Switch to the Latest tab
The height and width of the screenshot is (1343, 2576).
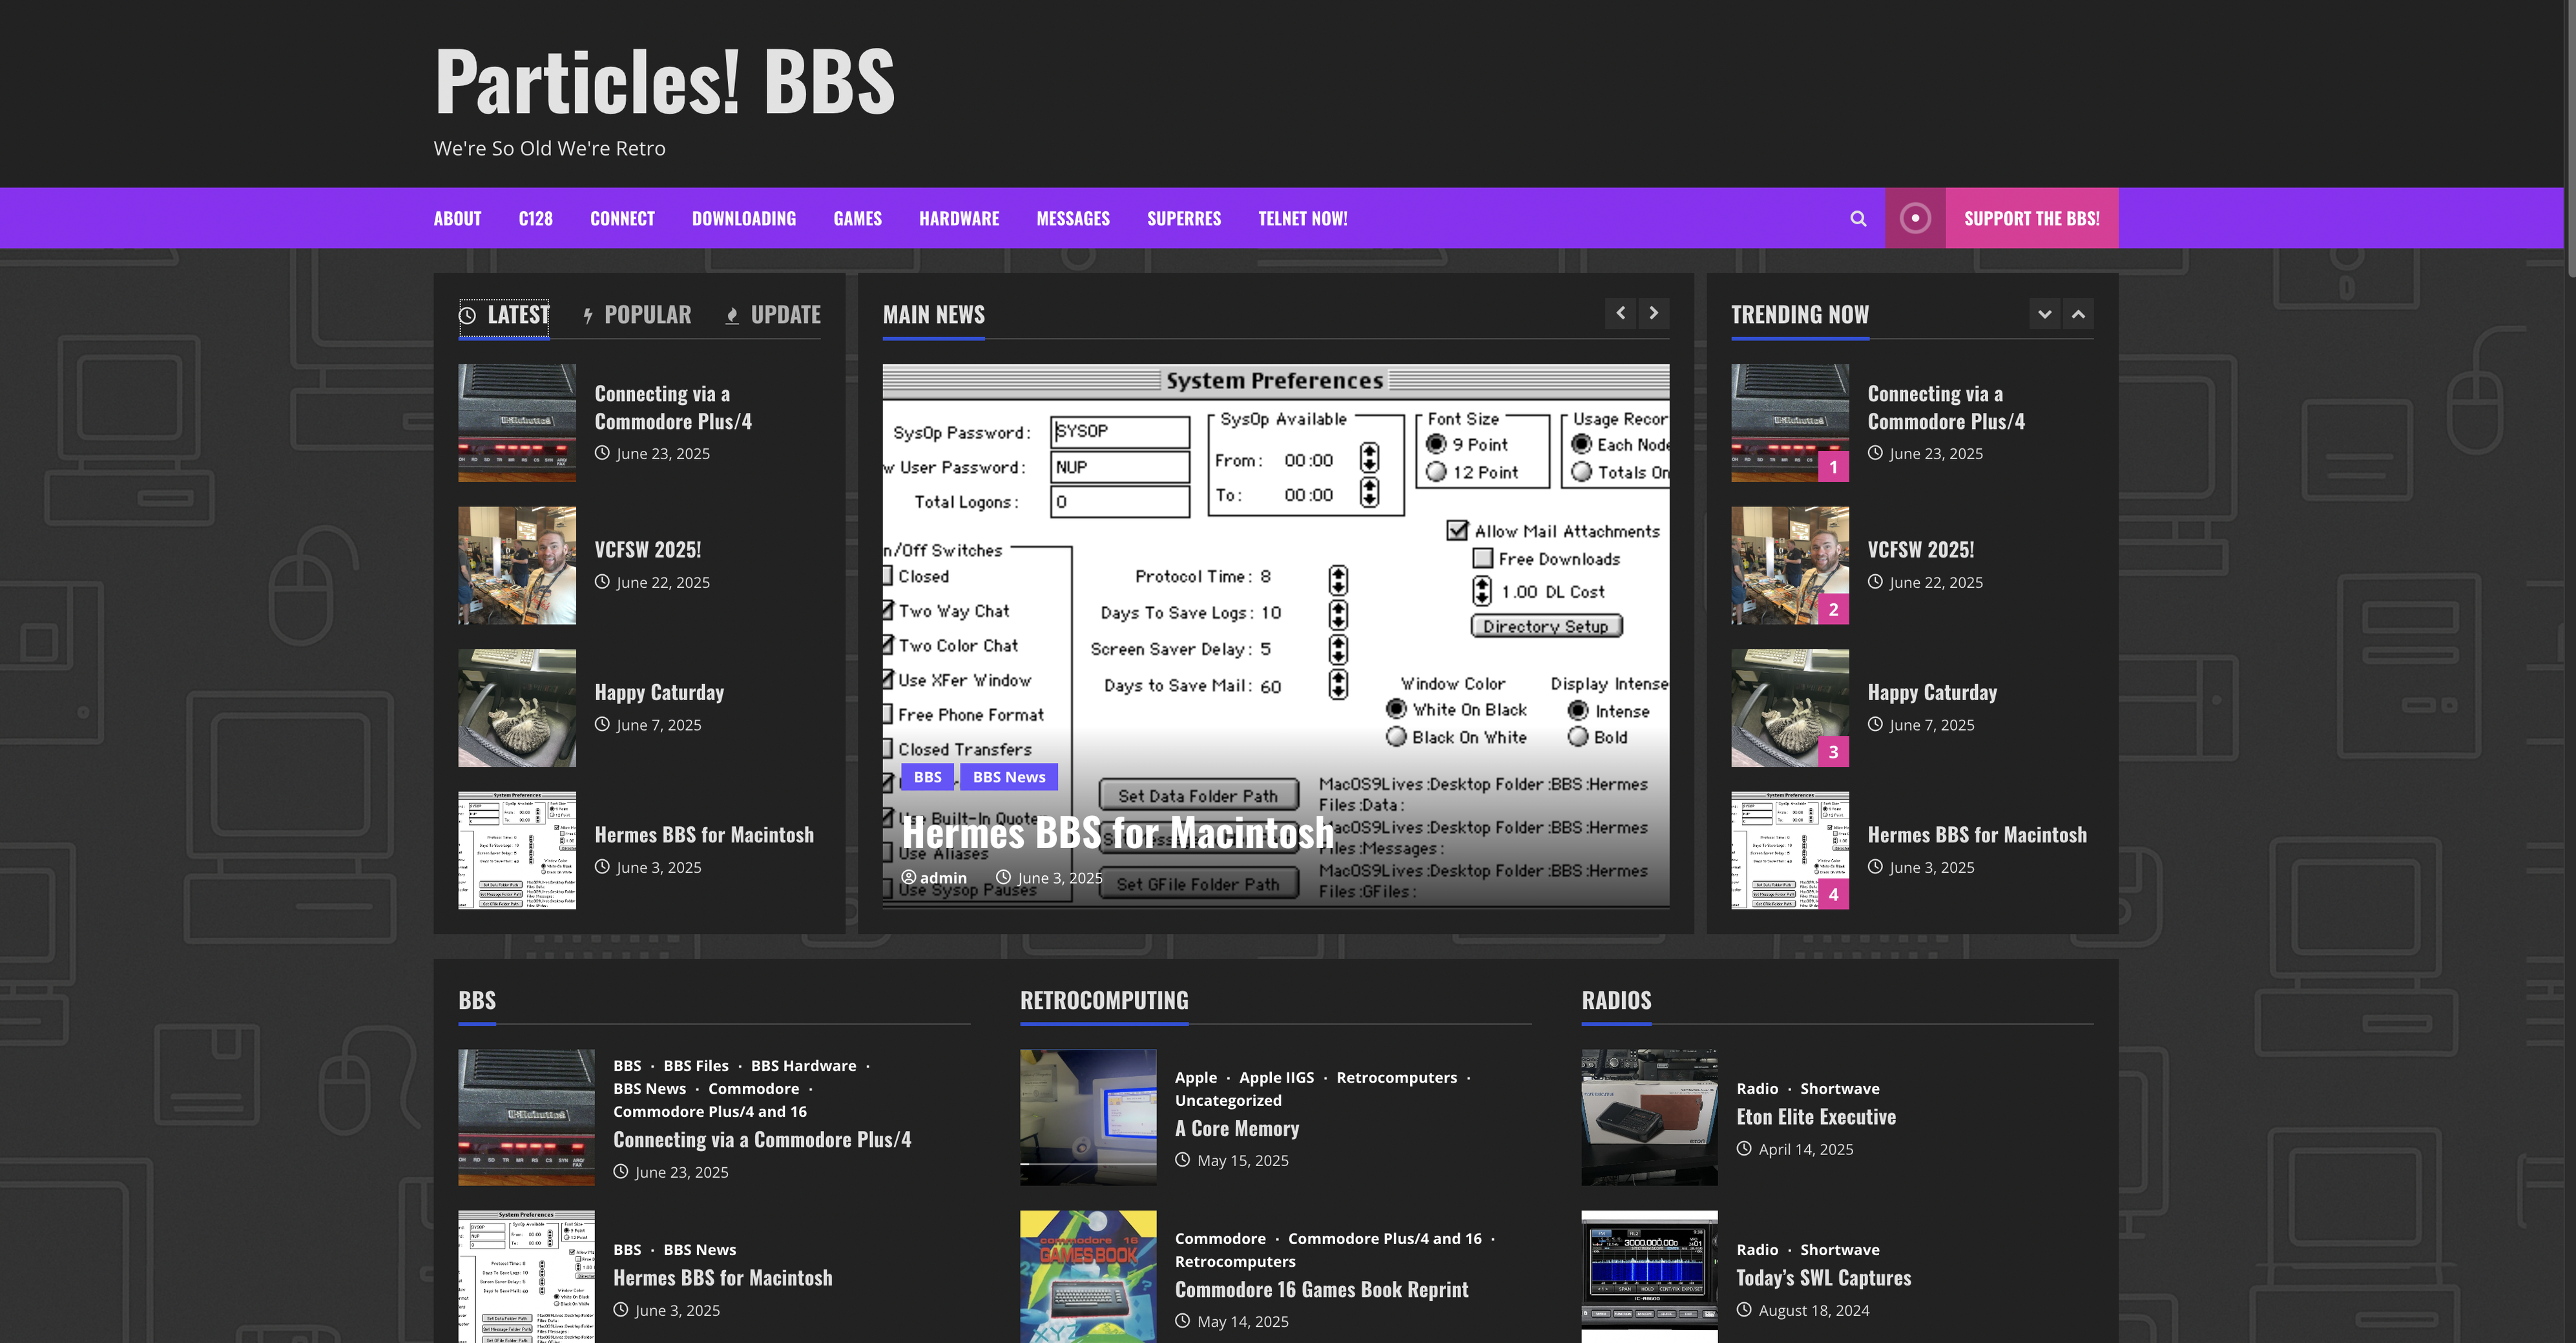(504, 315)
